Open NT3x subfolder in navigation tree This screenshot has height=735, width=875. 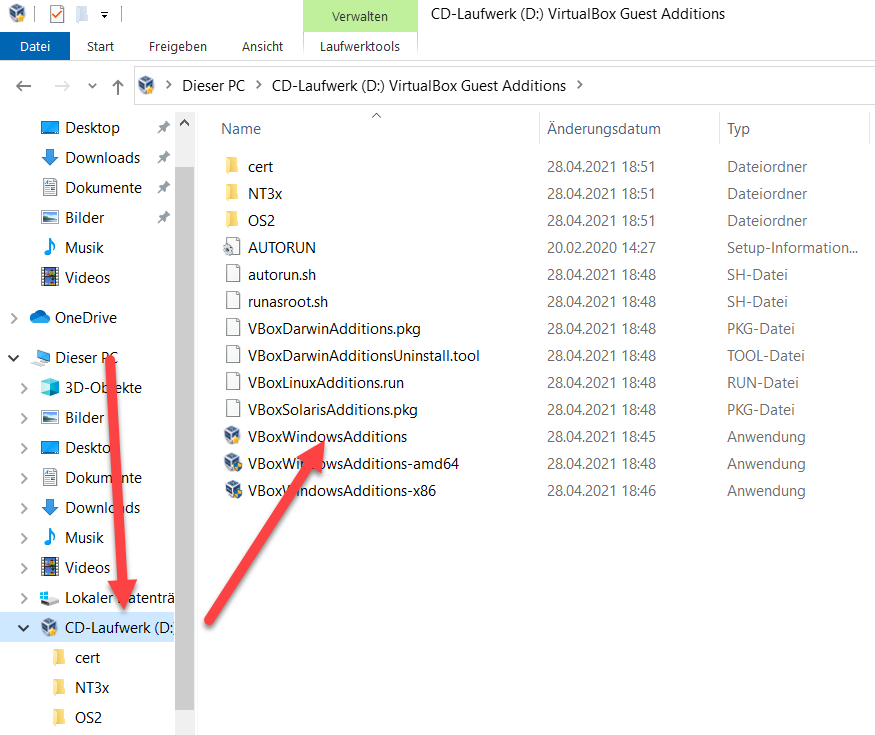coord(92,688)
